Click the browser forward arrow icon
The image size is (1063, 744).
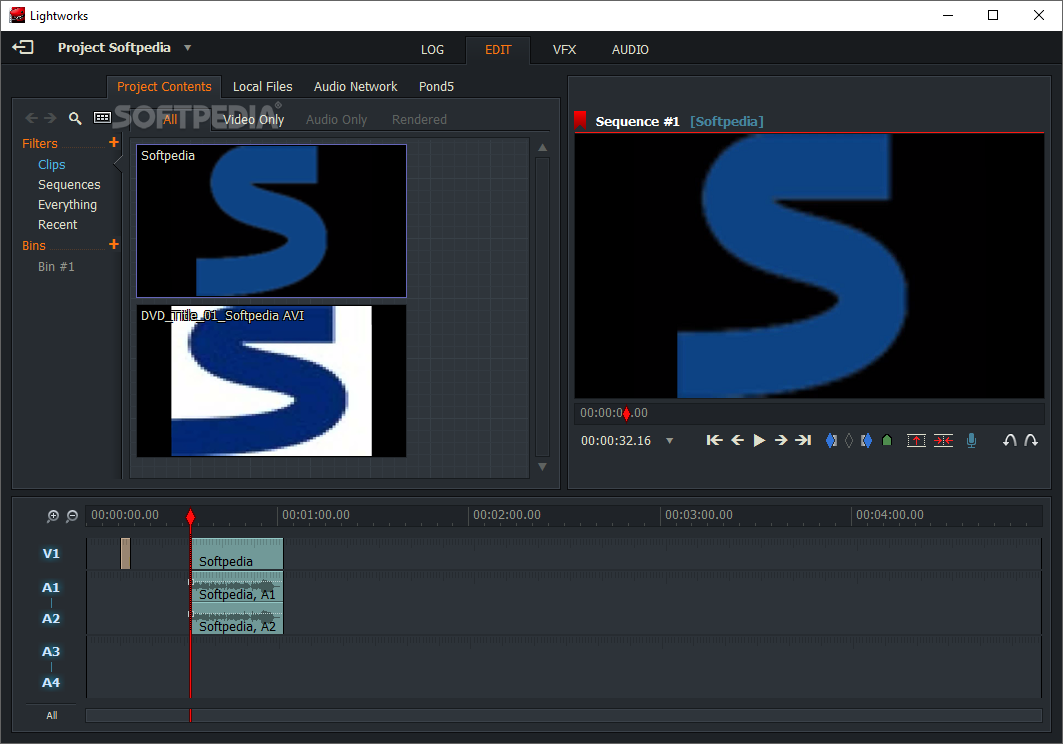click(x=50, y=118)
